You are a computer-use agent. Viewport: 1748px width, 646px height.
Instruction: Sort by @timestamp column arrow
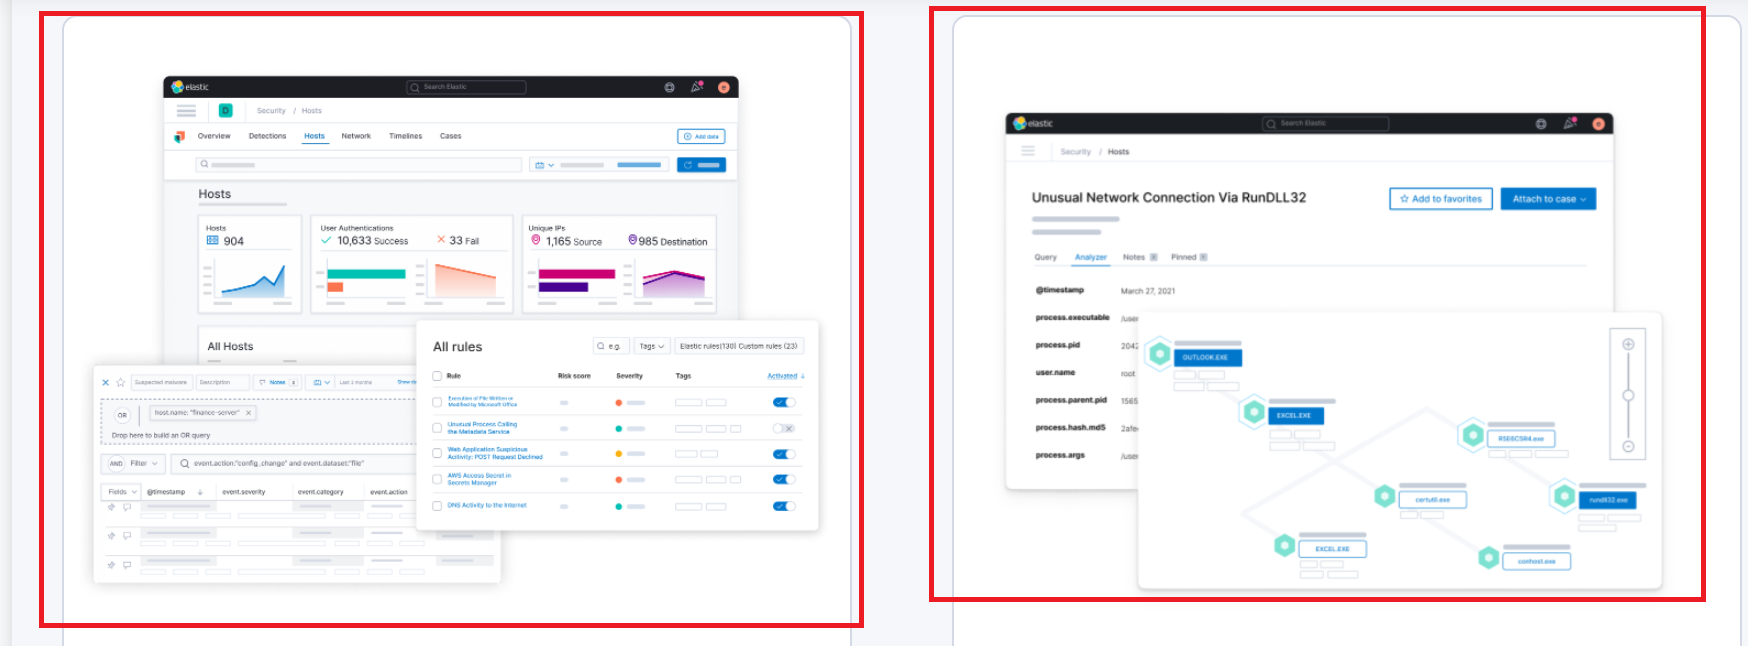point(200,492)
